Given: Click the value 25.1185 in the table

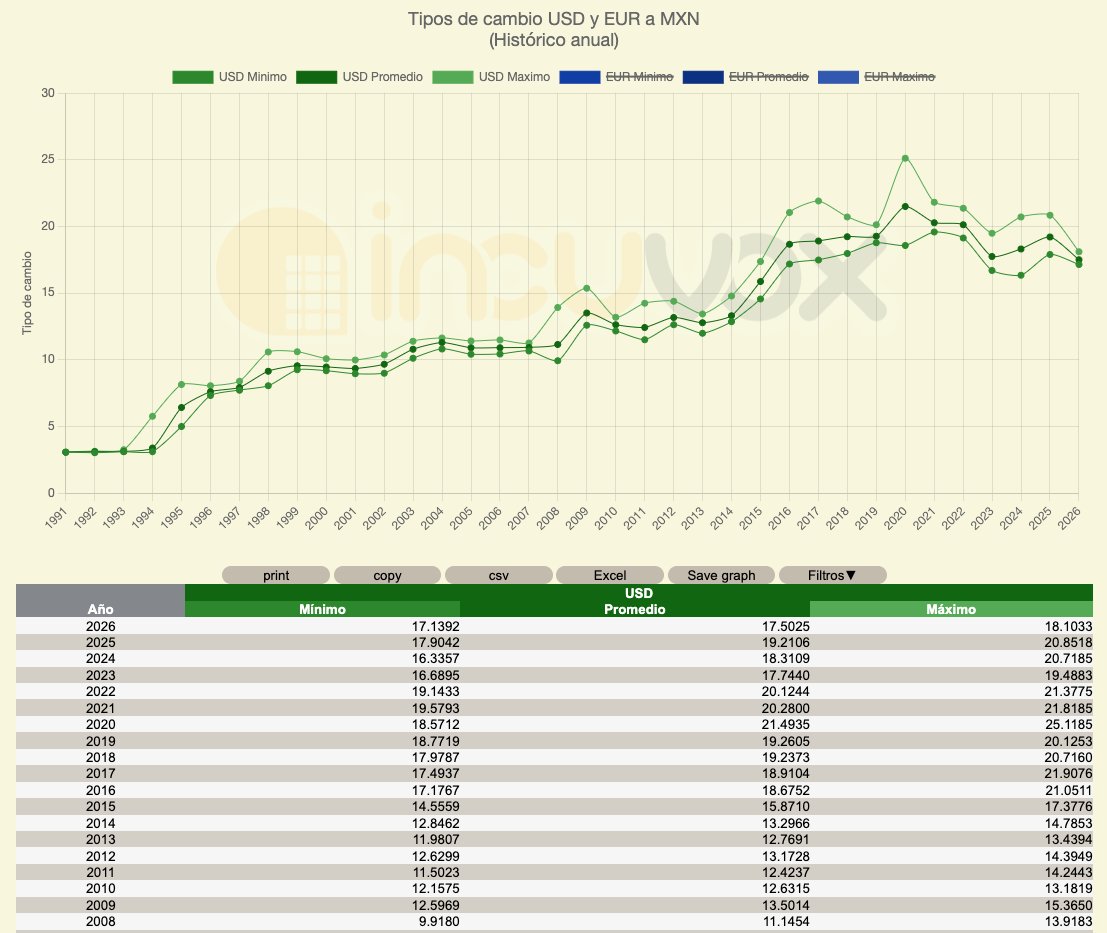Looking at the screenshot, I should [1068, 724].
